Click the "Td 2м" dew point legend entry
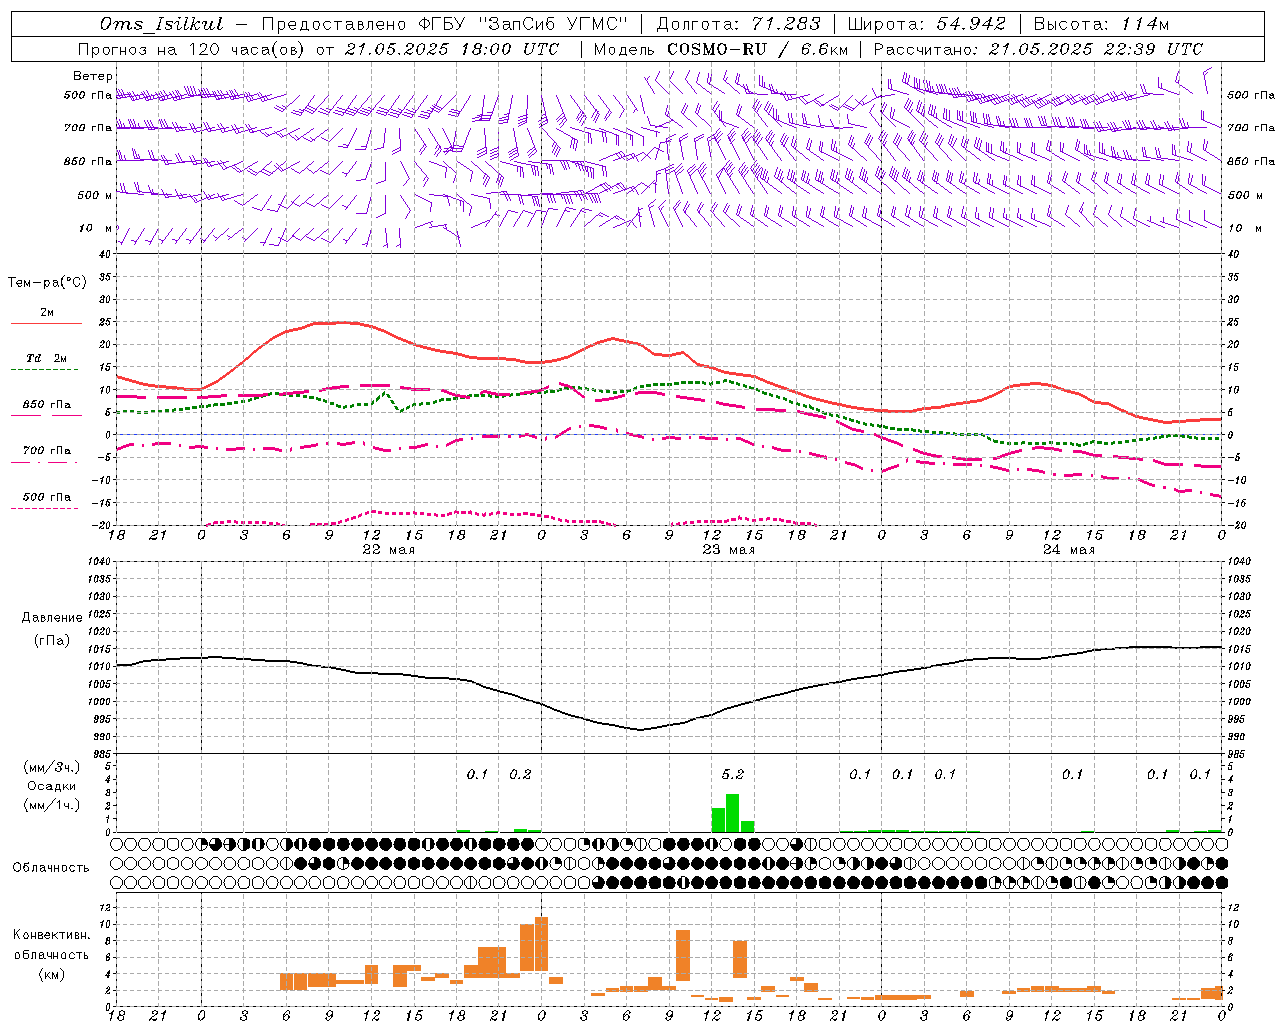1280x1024 pixels. [47, 358]
